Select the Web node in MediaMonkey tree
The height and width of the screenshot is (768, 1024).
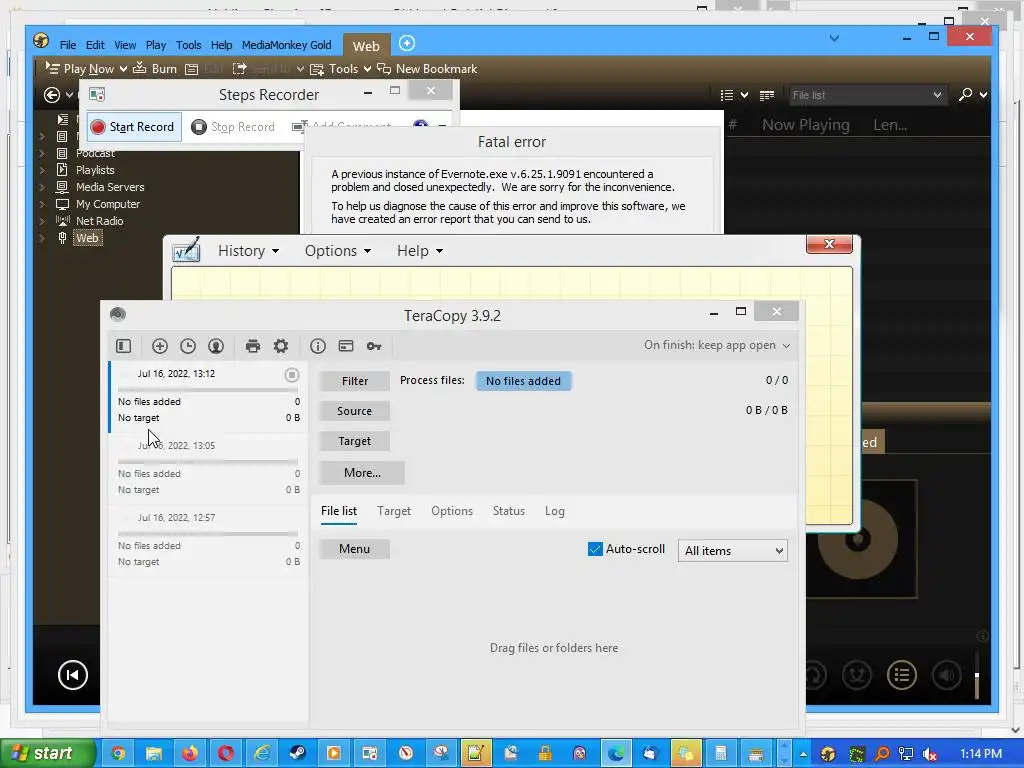point(87,238)
